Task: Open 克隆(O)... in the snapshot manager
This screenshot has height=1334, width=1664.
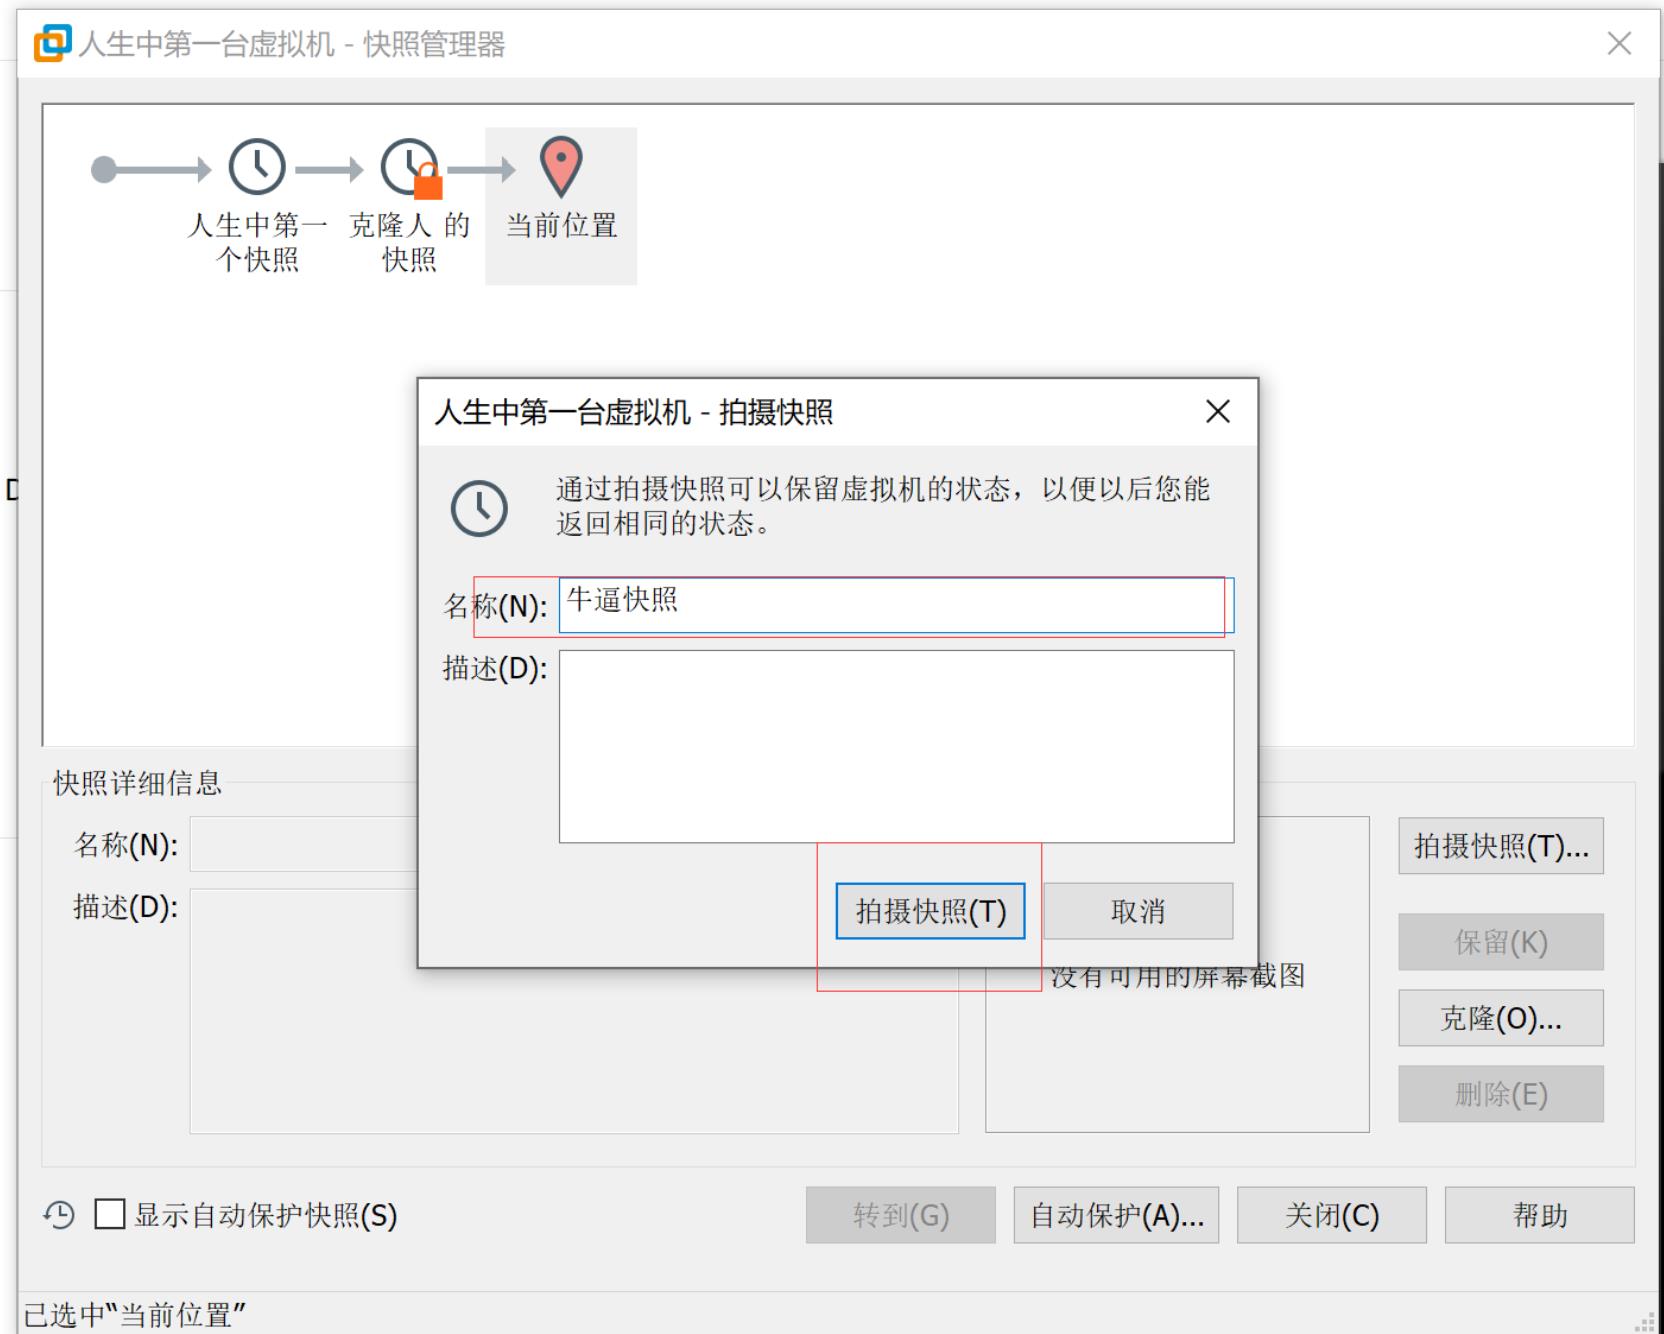Action: 1501,1018
